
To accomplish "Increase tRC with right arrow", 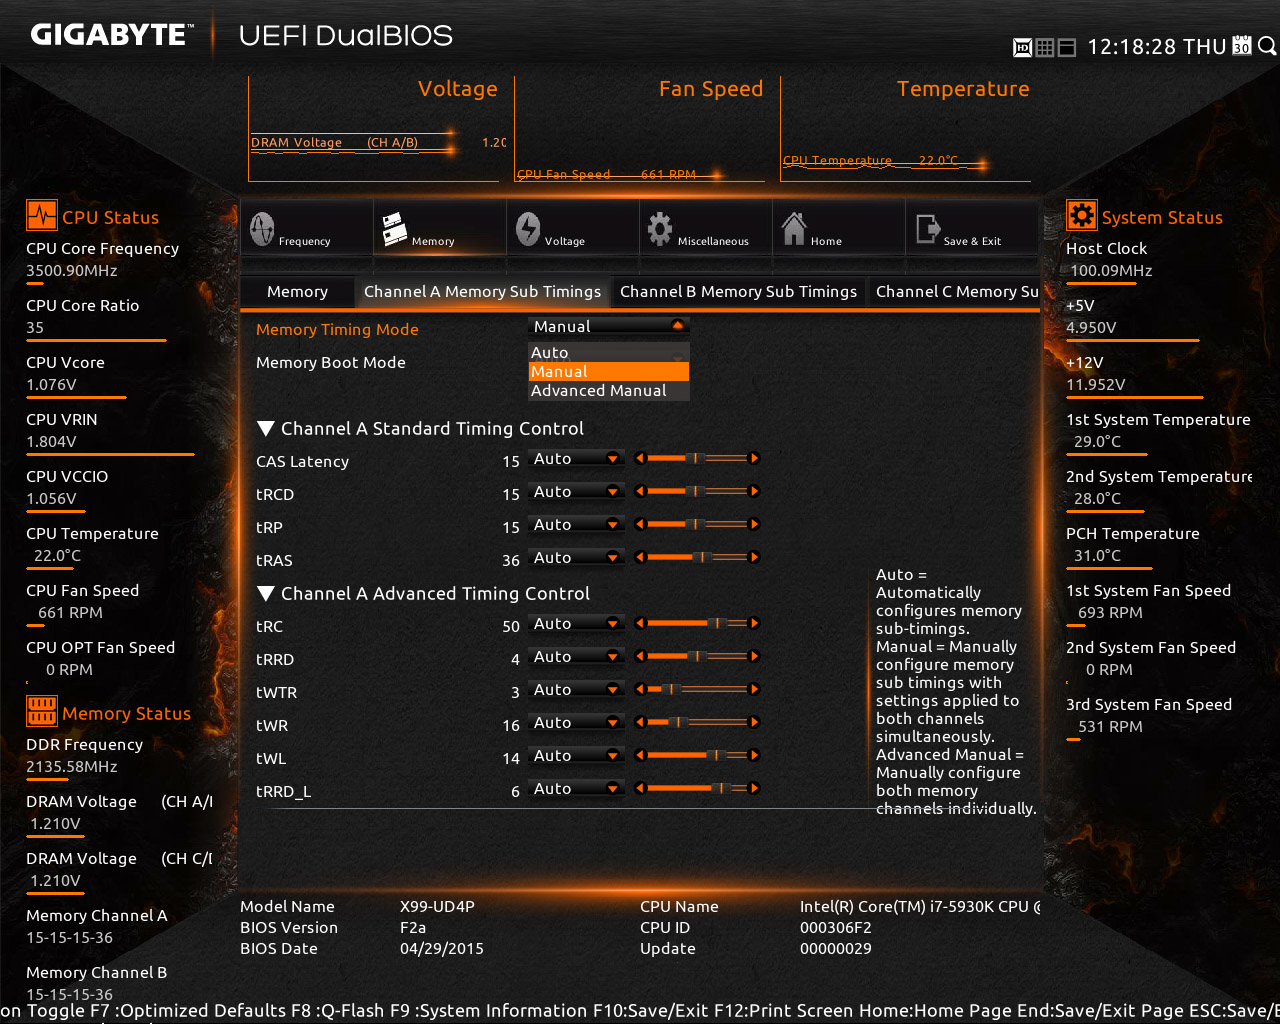I will coord(754,623).
